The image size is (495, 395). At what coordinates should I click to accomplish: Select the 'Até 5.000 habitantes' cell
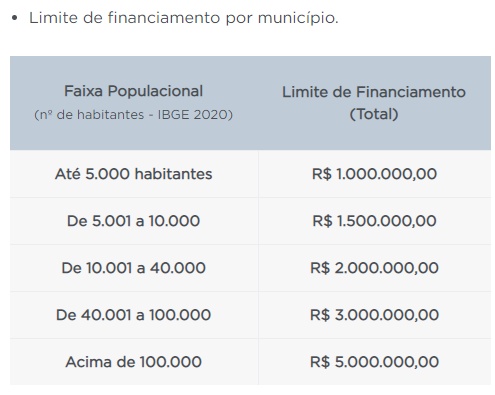pyautogui.click(x=134, y=174)
